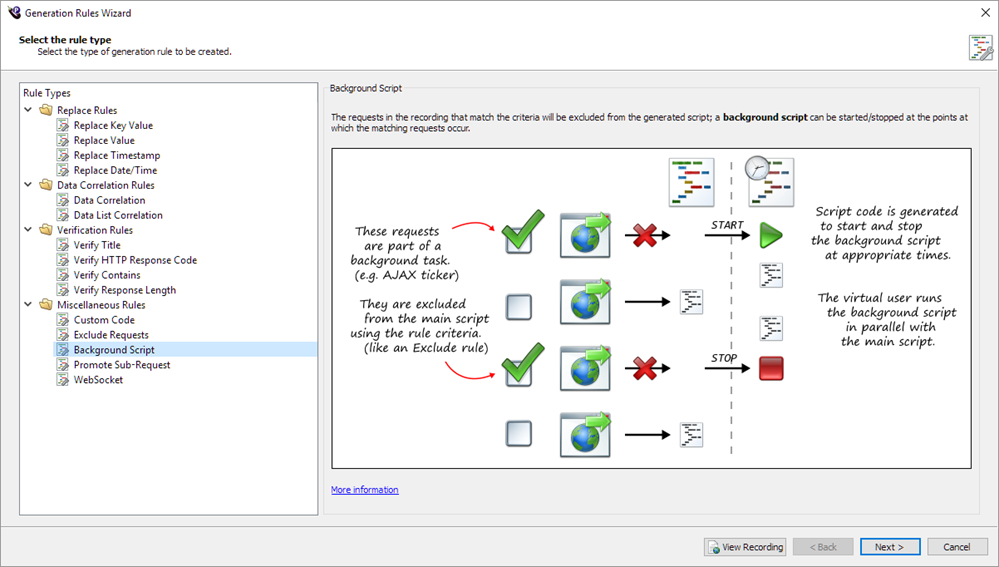Collapse the Verification Rules group
Image resolution: width=999 pixels, height=567 pixels.
pos(28,231)
